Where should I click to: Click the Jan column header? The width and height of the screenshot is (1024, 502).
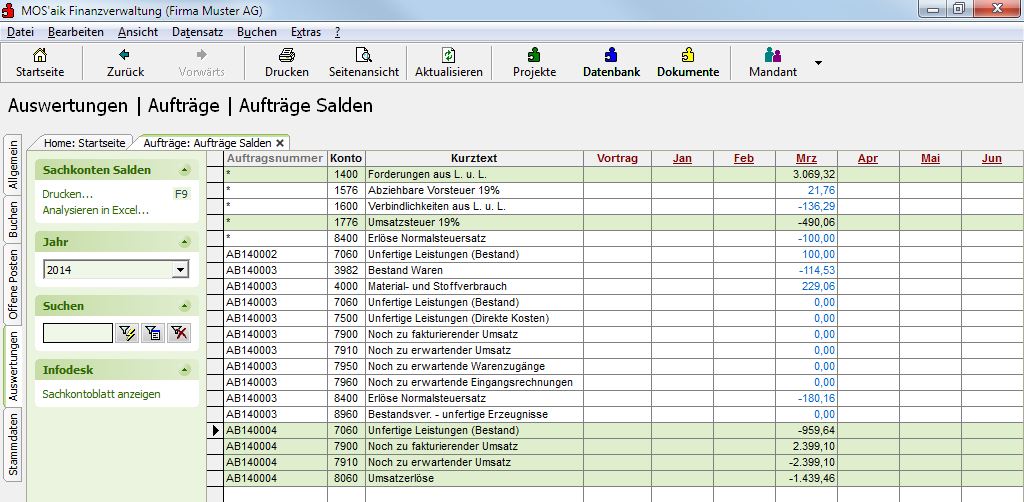682,158
